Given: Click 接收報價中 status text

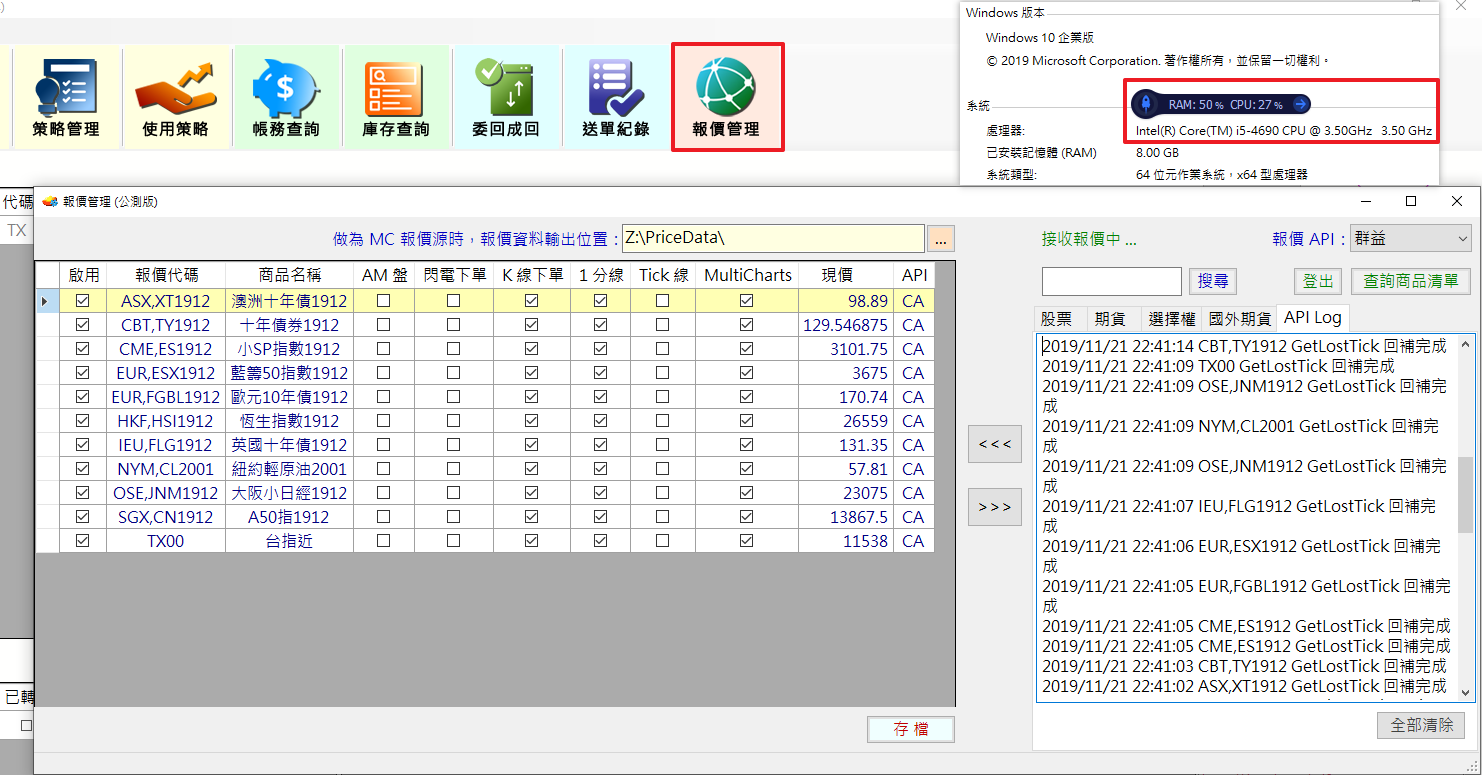Looking at the screenshot, I should point(1089,239).
